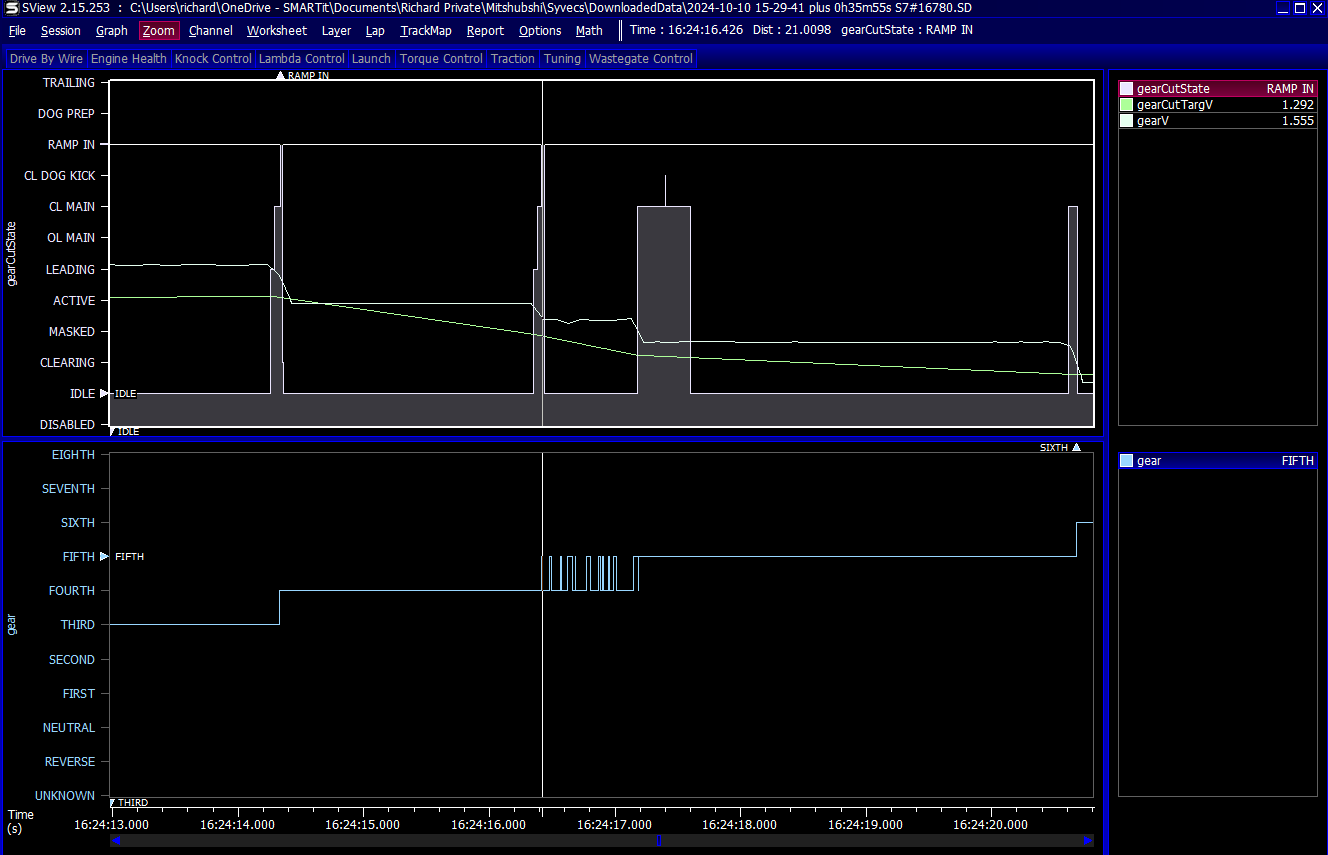This screenshot has height=855, width=1328.
Task: Click the left arrow of the time scrollbar
Action: pyautogui.click(x=115, y=841)
